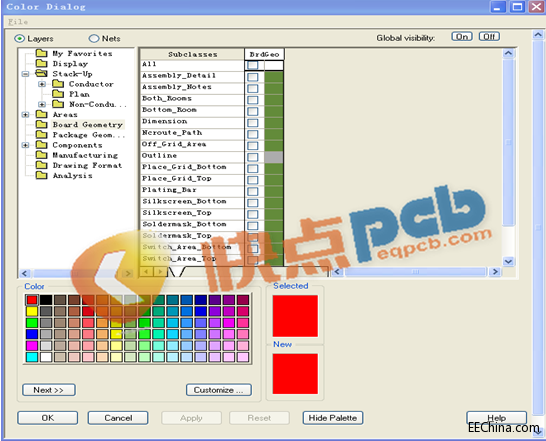Open the File menu
Screen dimensions: 546x441
(x=18, y=22)
